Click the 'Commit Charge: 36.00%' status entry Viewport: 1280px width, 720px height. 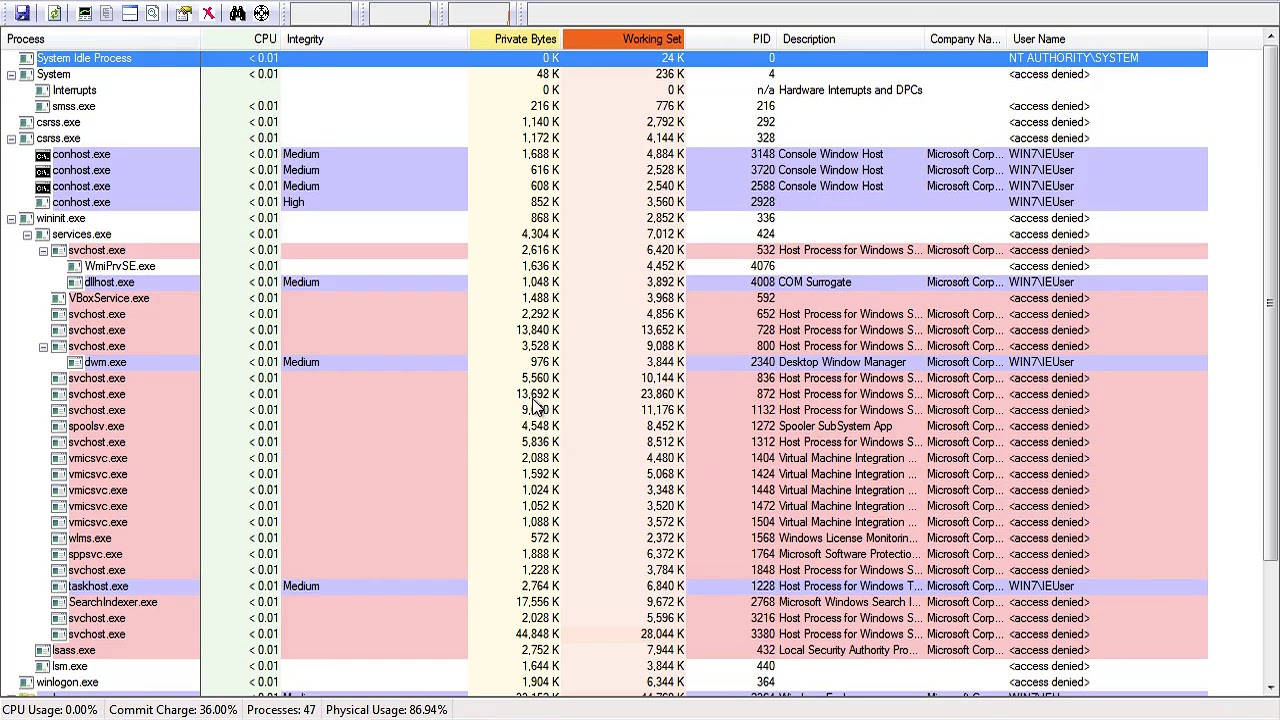click(173, 710)
